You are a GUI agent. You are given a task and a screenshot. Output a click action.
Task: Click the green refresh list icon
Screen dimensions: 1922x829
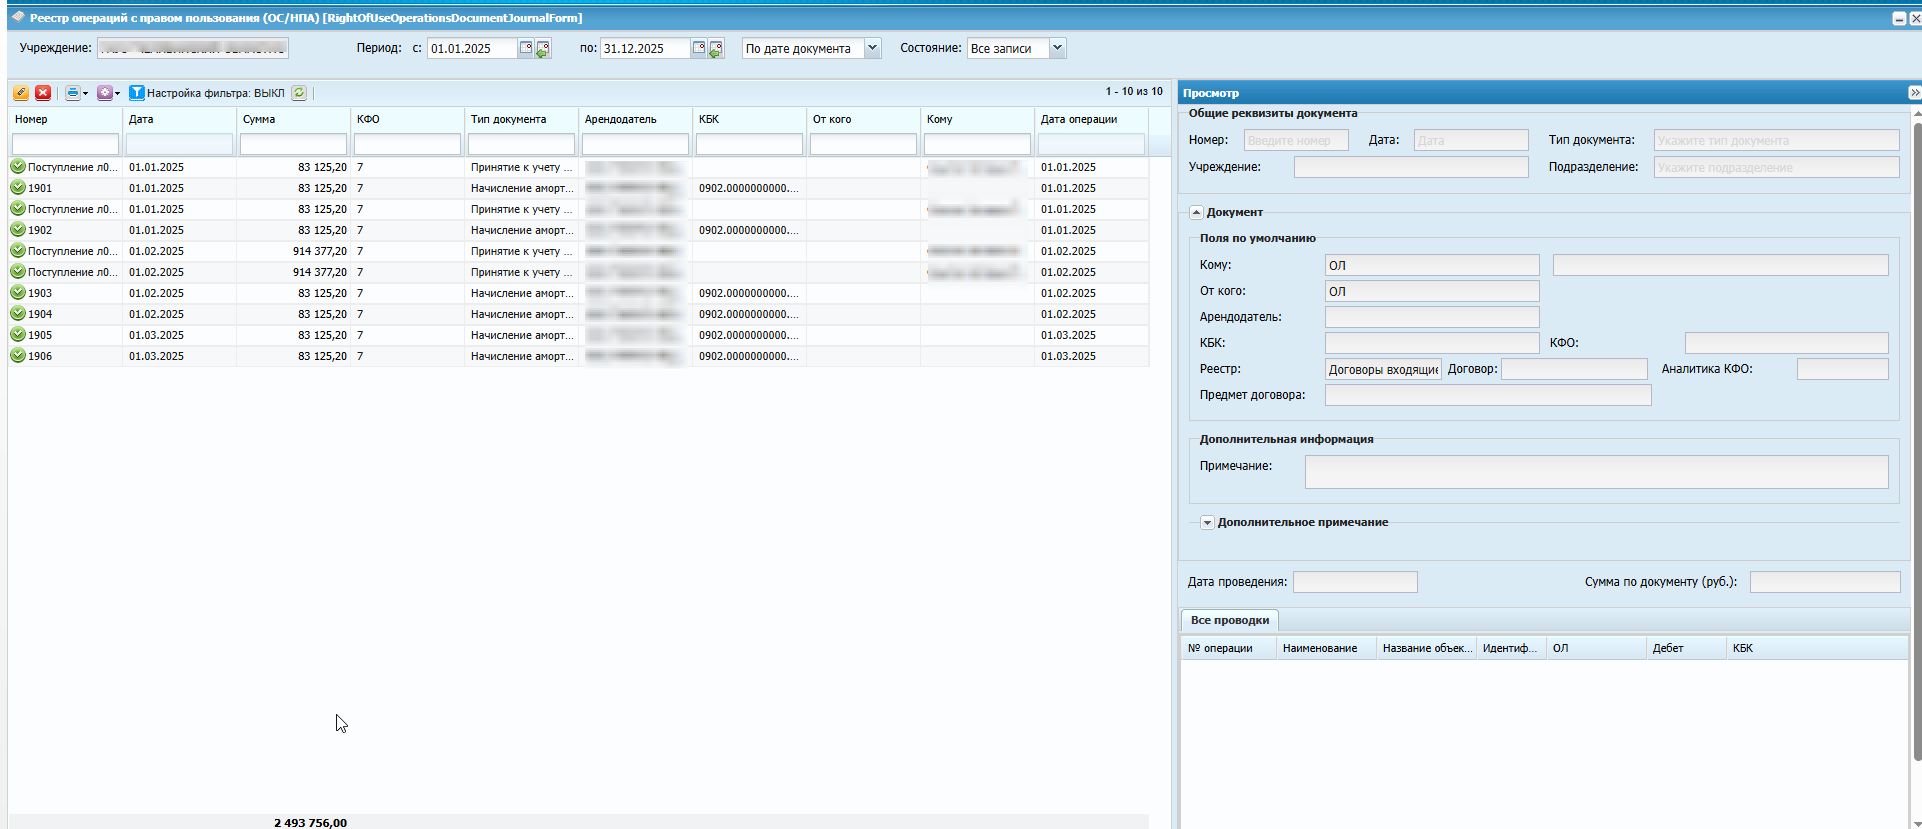(x=299, y=93)
